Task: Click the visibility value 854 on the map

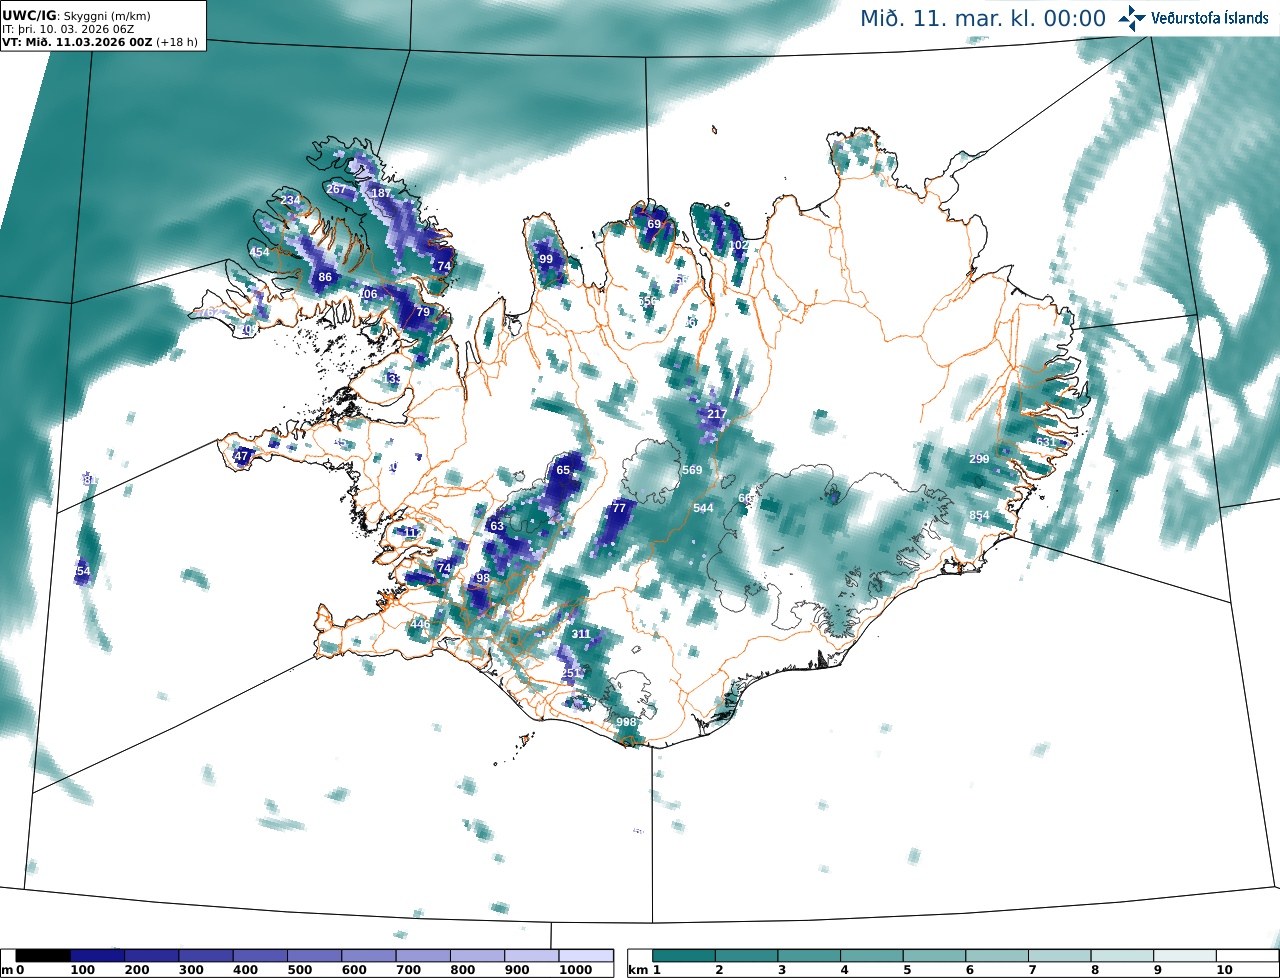Action: point(979,515)
